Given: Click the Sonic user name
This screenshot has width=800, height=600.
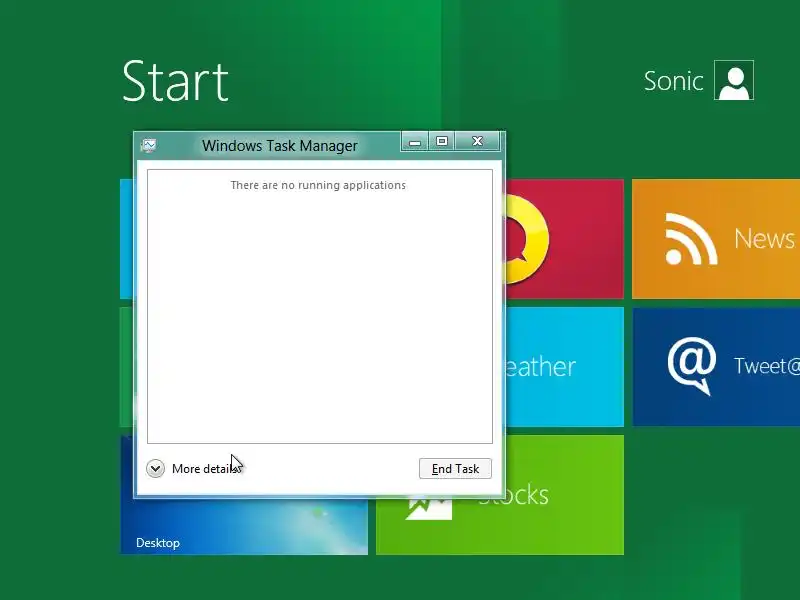Looking at the screenshot, I should click(x=673, y=81).
